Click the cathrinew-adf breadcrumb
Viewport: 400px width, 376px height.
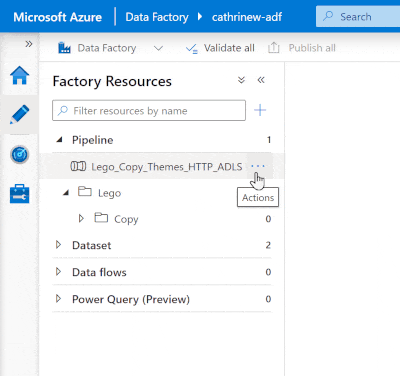247,17
